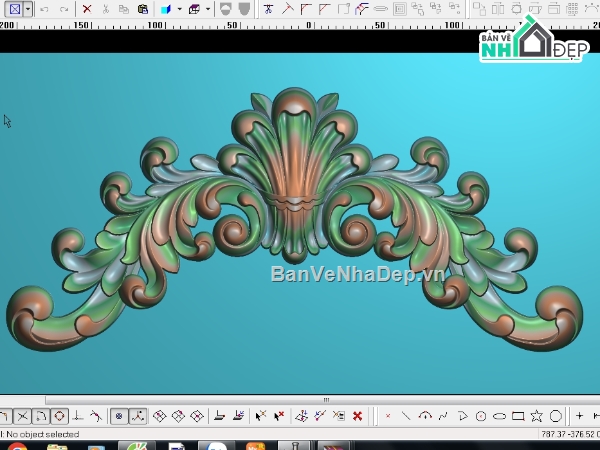Click the multi-line offset curve icon
This screenshot has width=600, height=450.
click(362, 9)
